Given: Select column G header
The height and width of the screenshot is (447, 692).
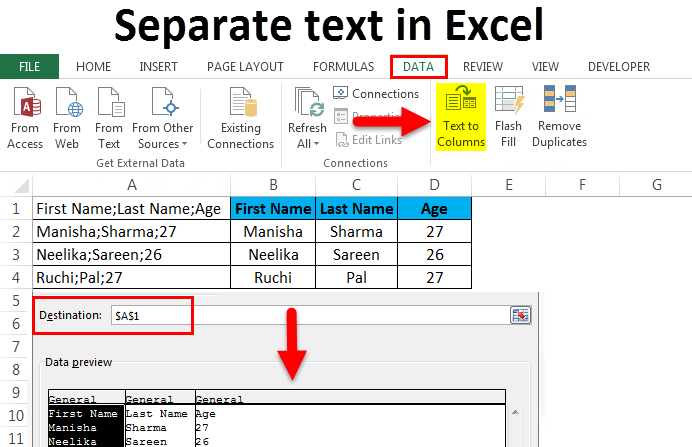Looking at the screenshot, I should [656, 184].
